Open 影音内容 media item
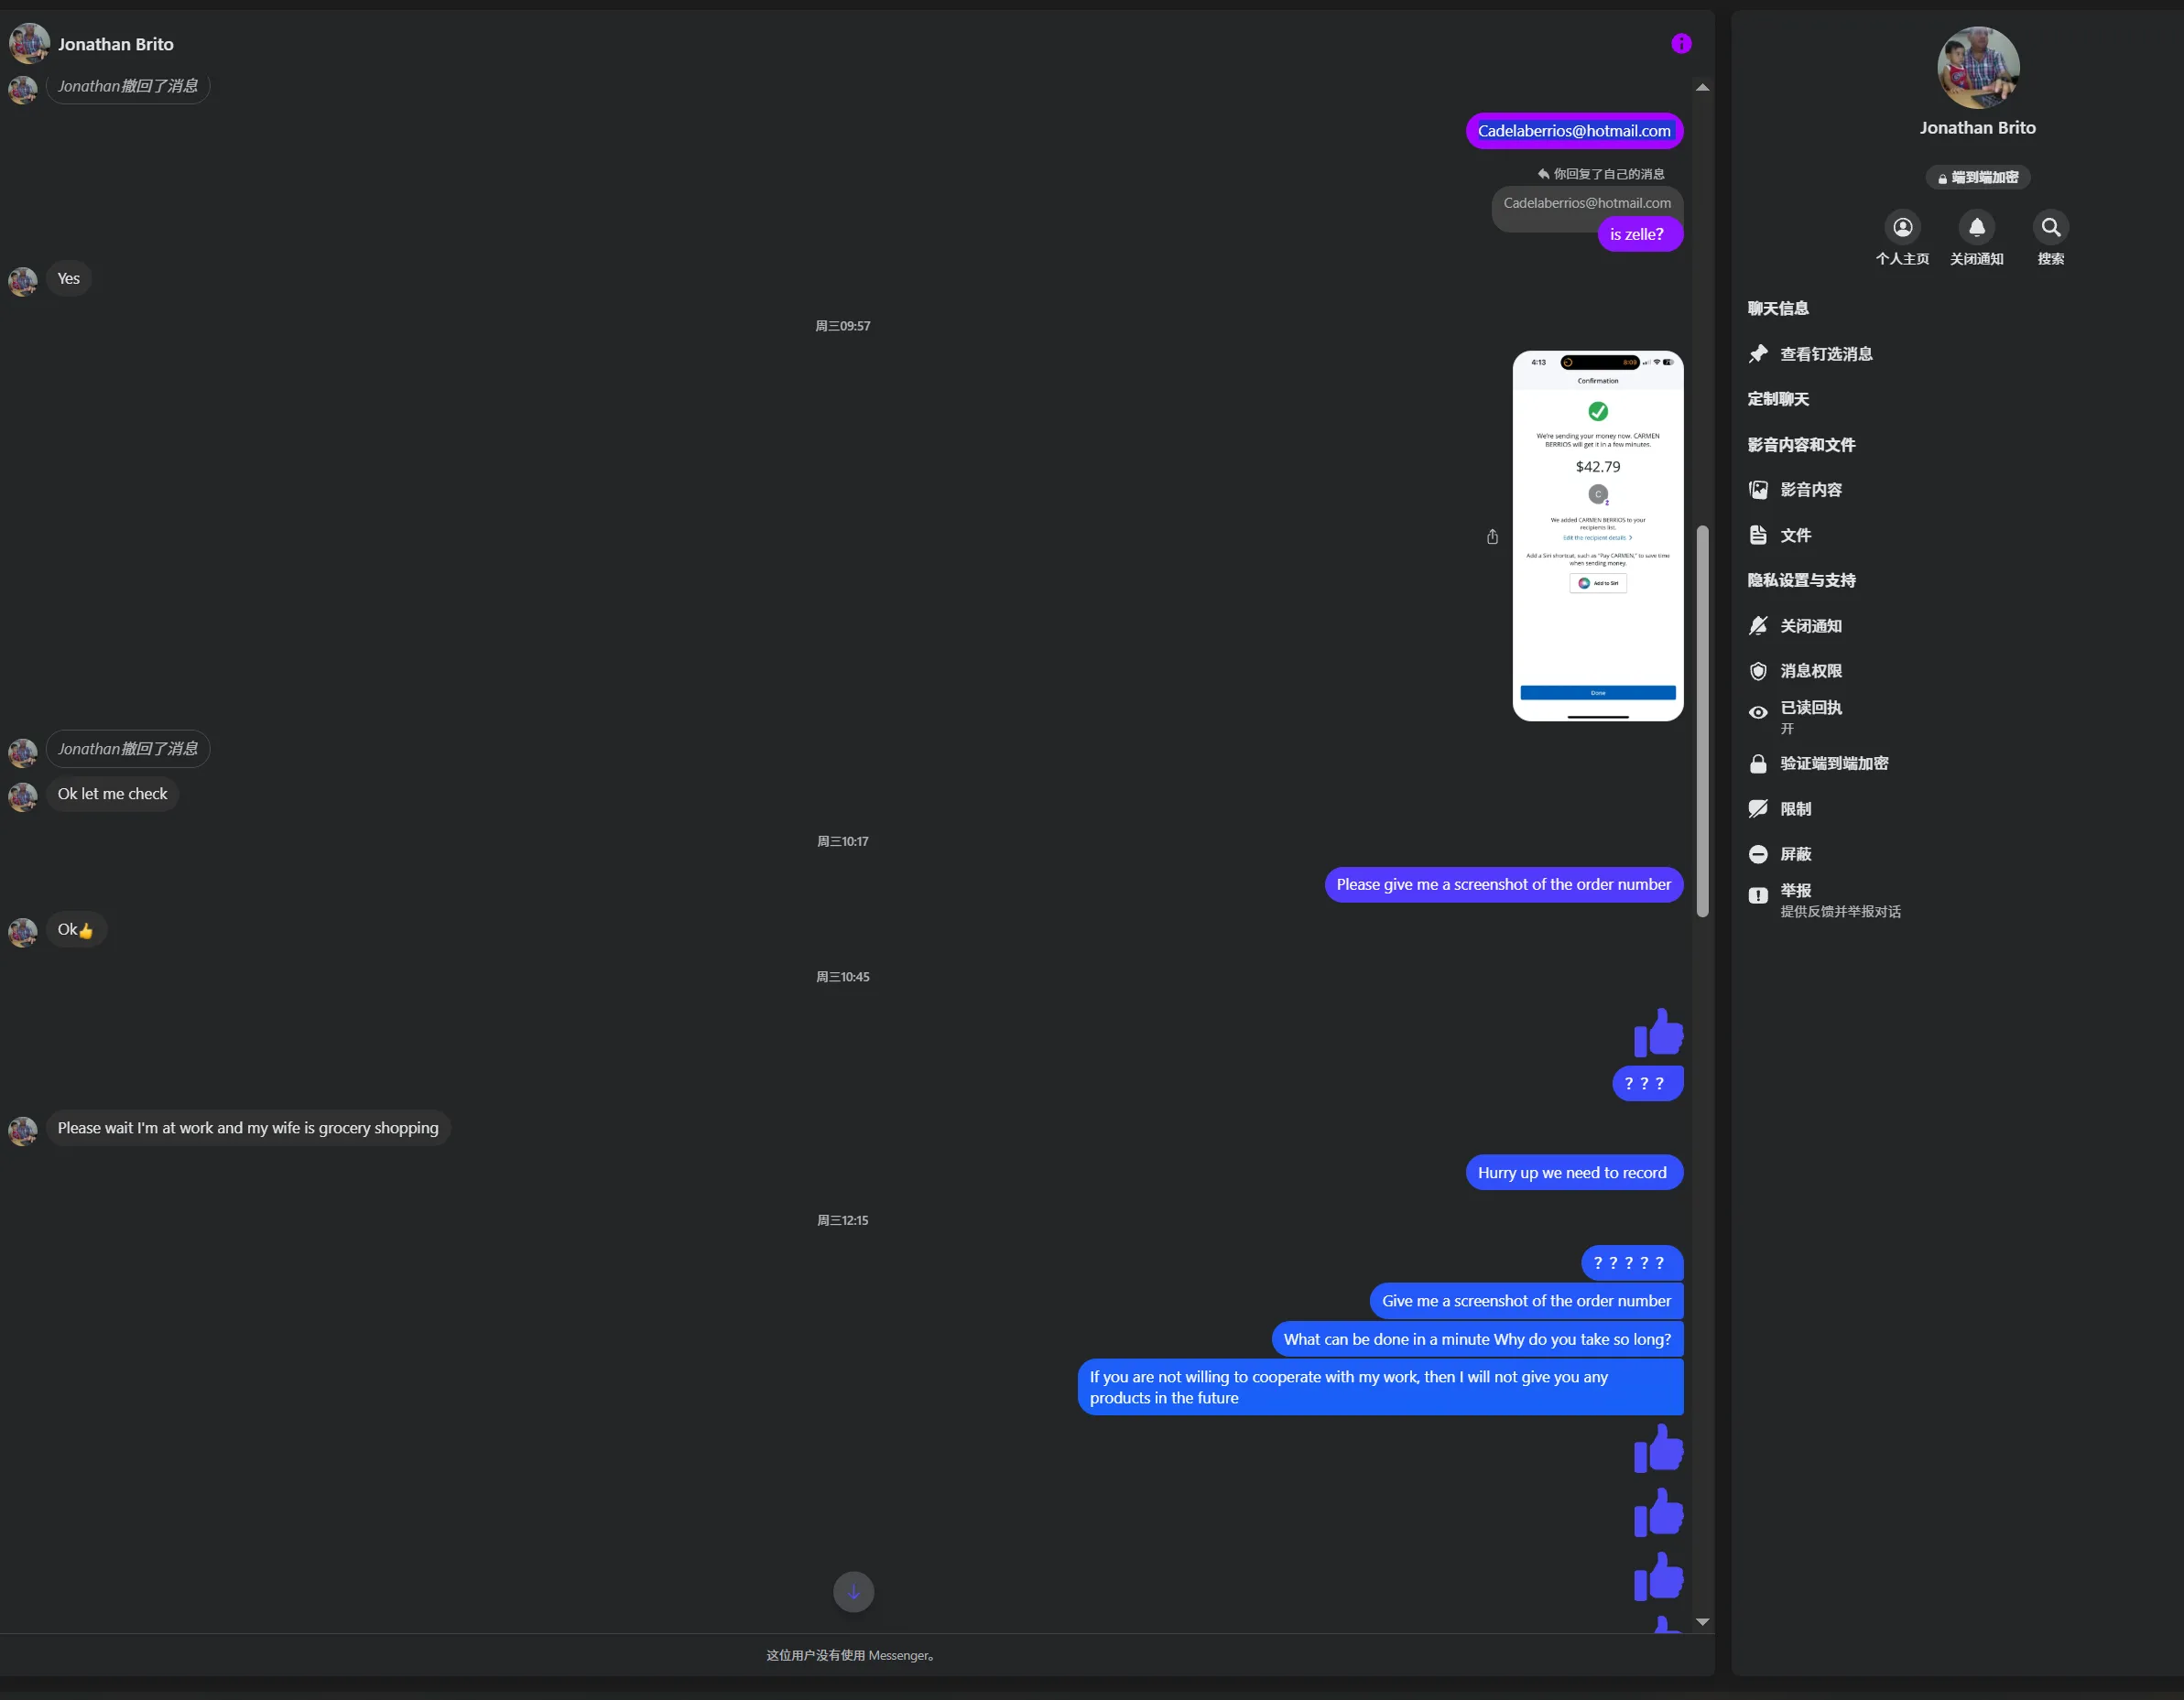 coord(1810,490)
